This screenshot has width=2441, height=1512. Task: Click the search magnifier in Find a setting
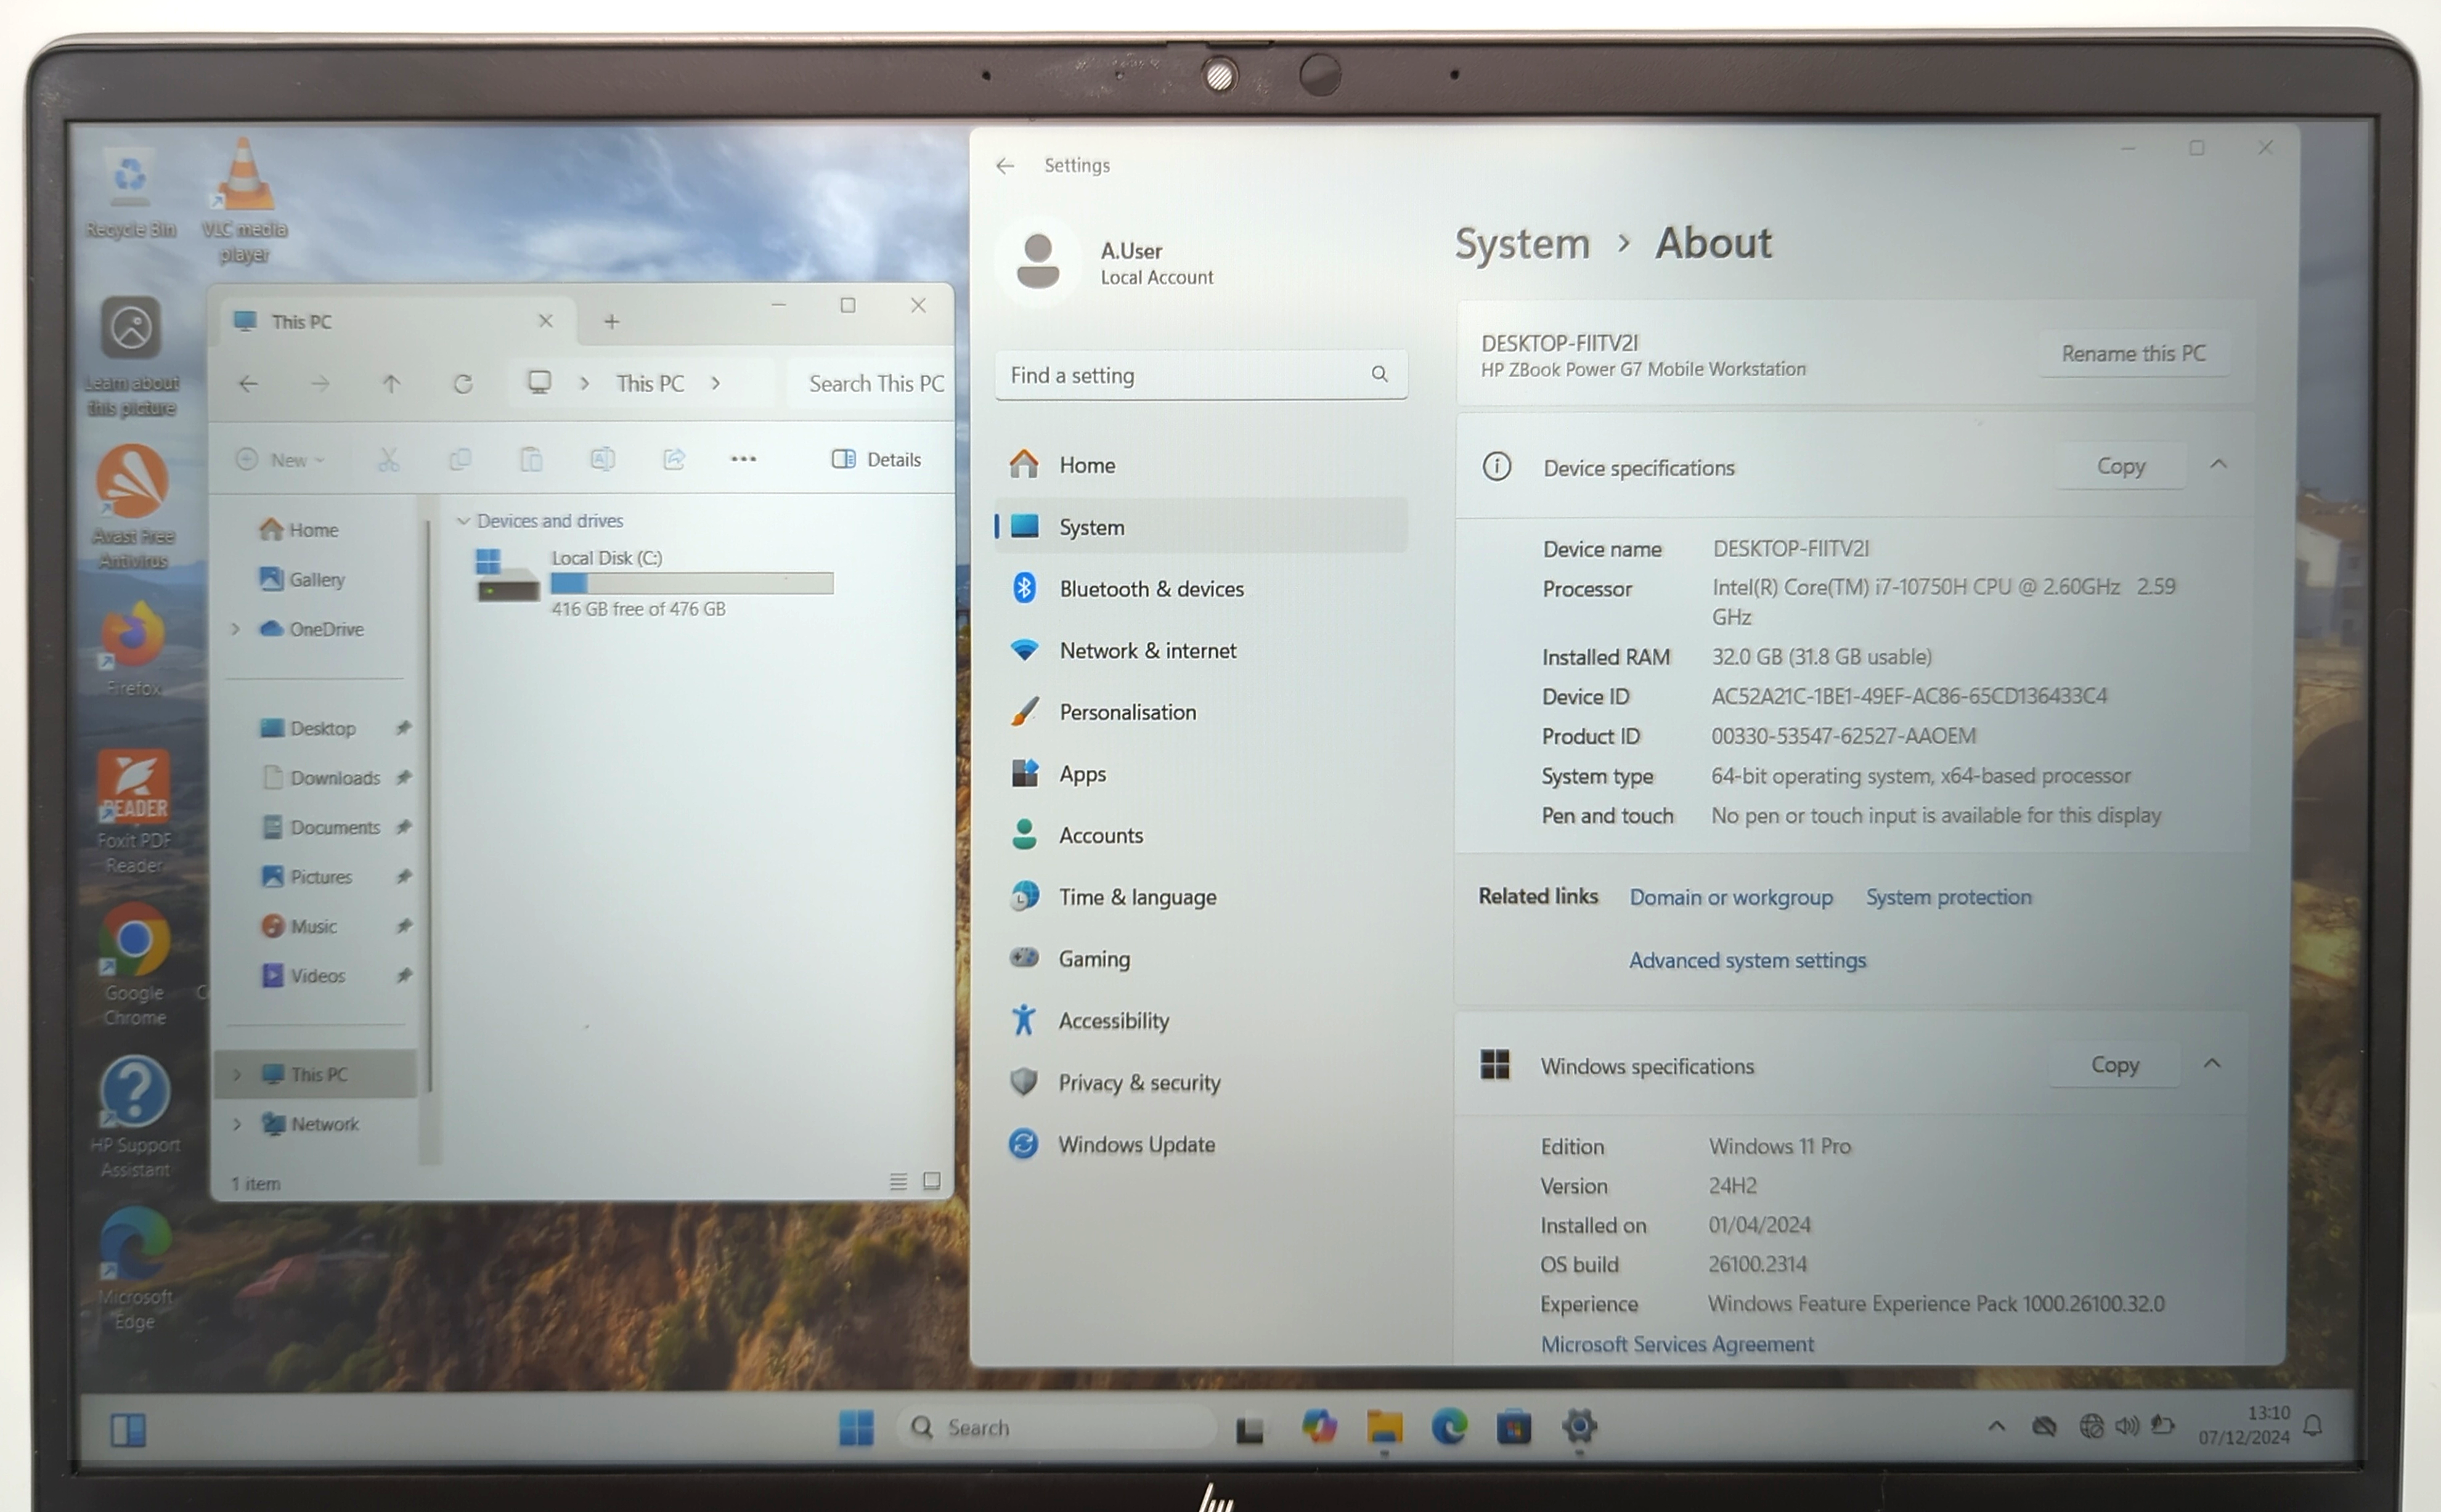(x=1379, y=374)
